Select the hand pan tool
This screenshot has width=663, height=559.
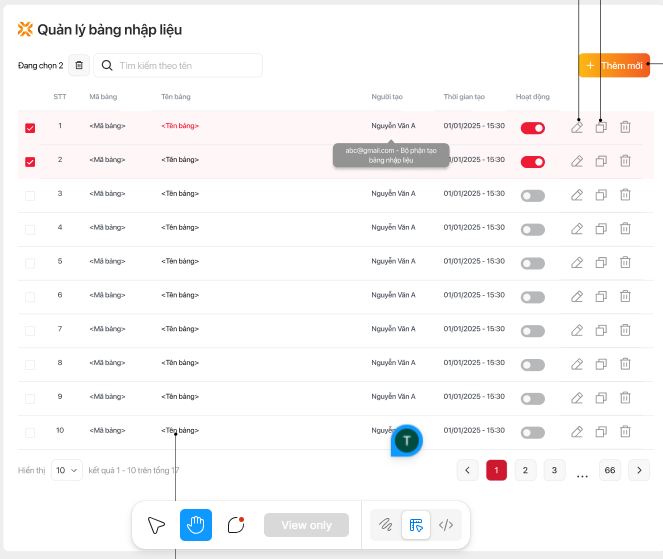(196, 525)
